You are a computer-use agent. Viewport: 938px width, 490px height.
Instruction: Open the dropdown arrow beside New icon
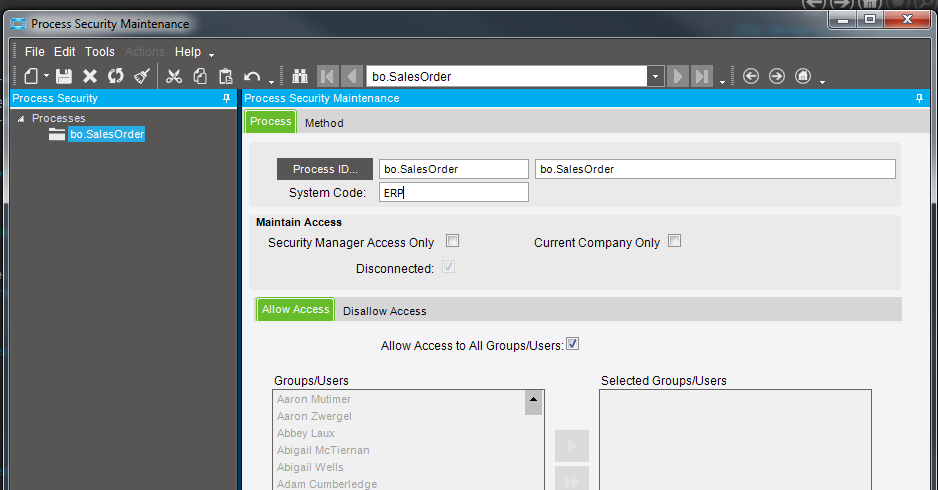[x=46, y=77]
